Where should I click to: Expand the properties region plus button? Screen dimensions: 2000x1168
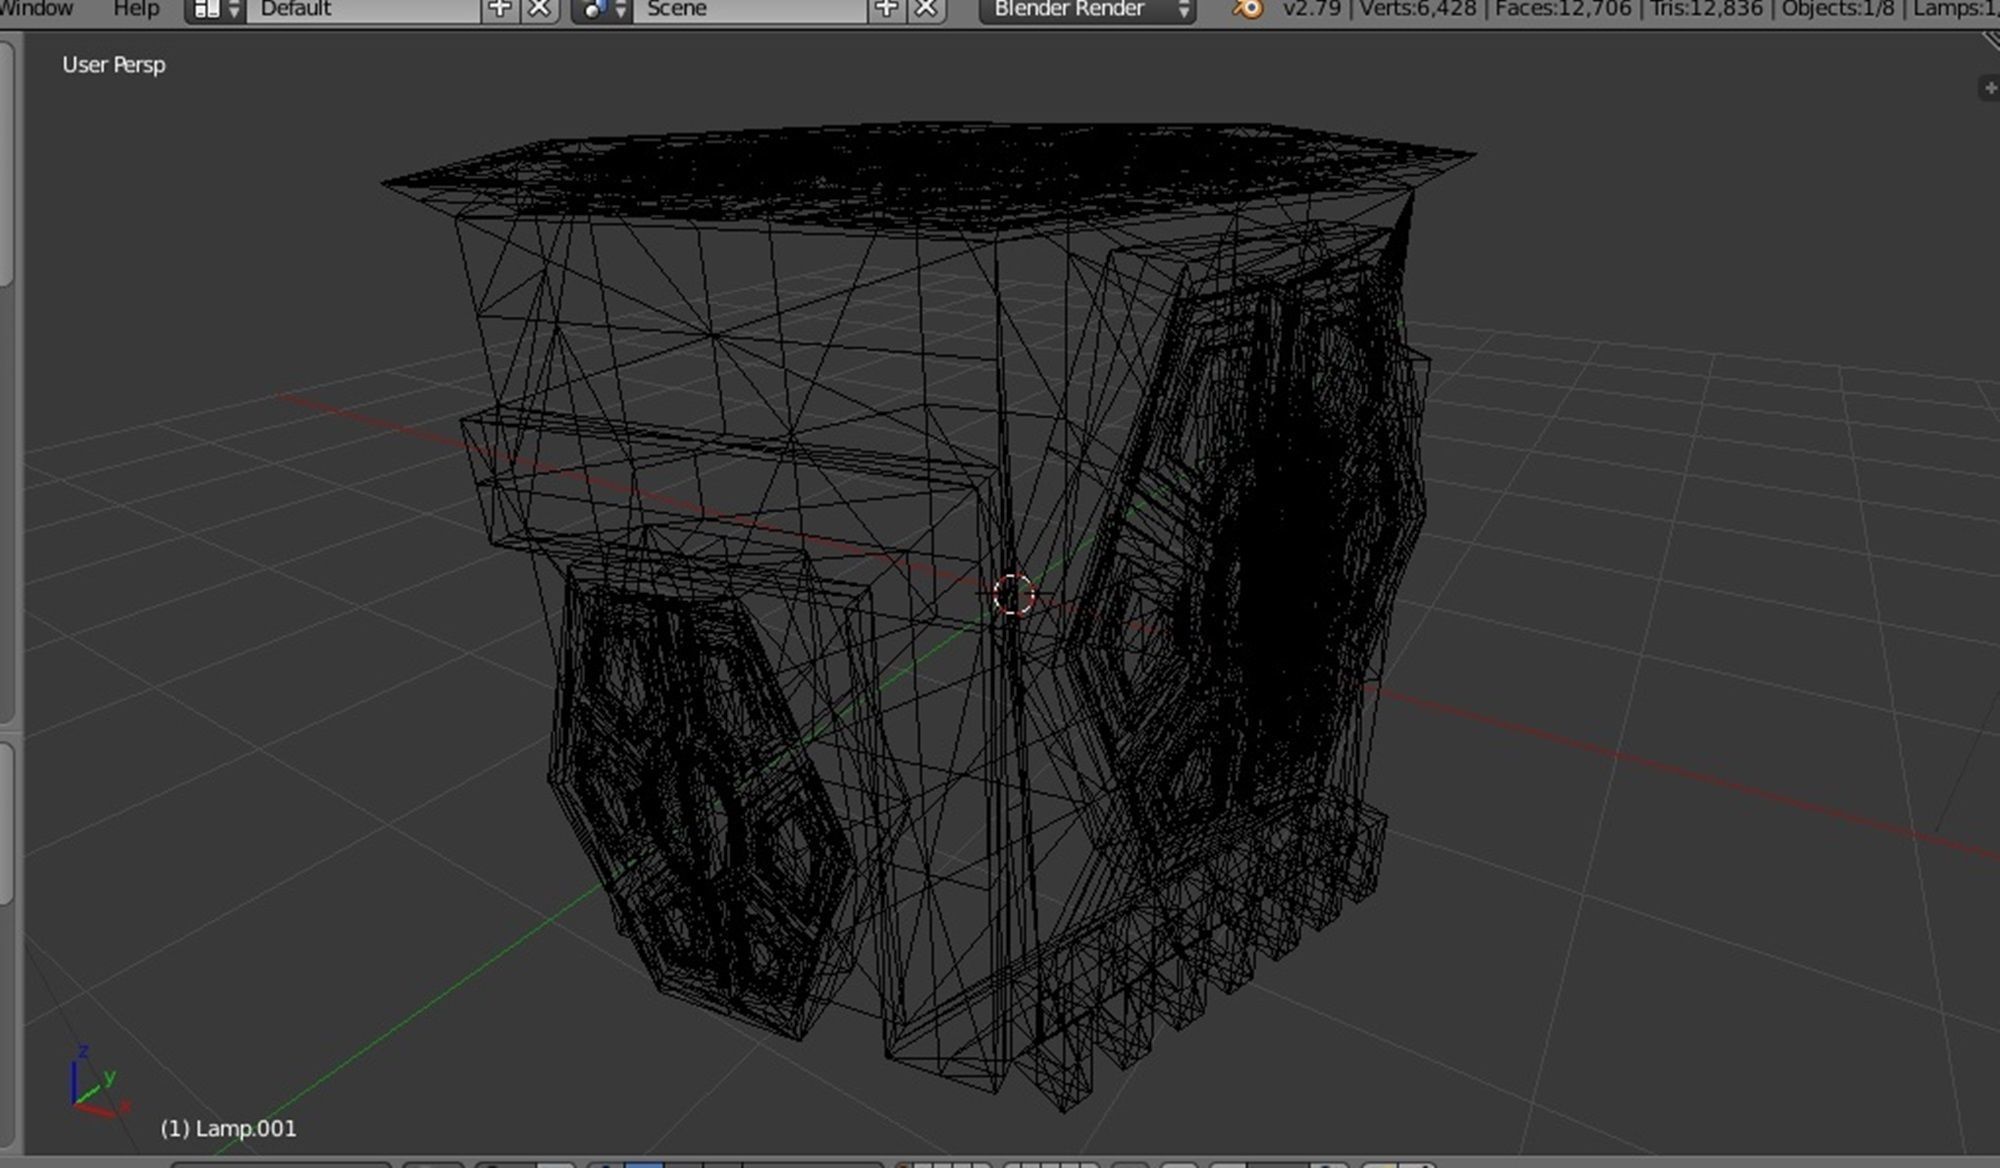(x=1989, y=89)
